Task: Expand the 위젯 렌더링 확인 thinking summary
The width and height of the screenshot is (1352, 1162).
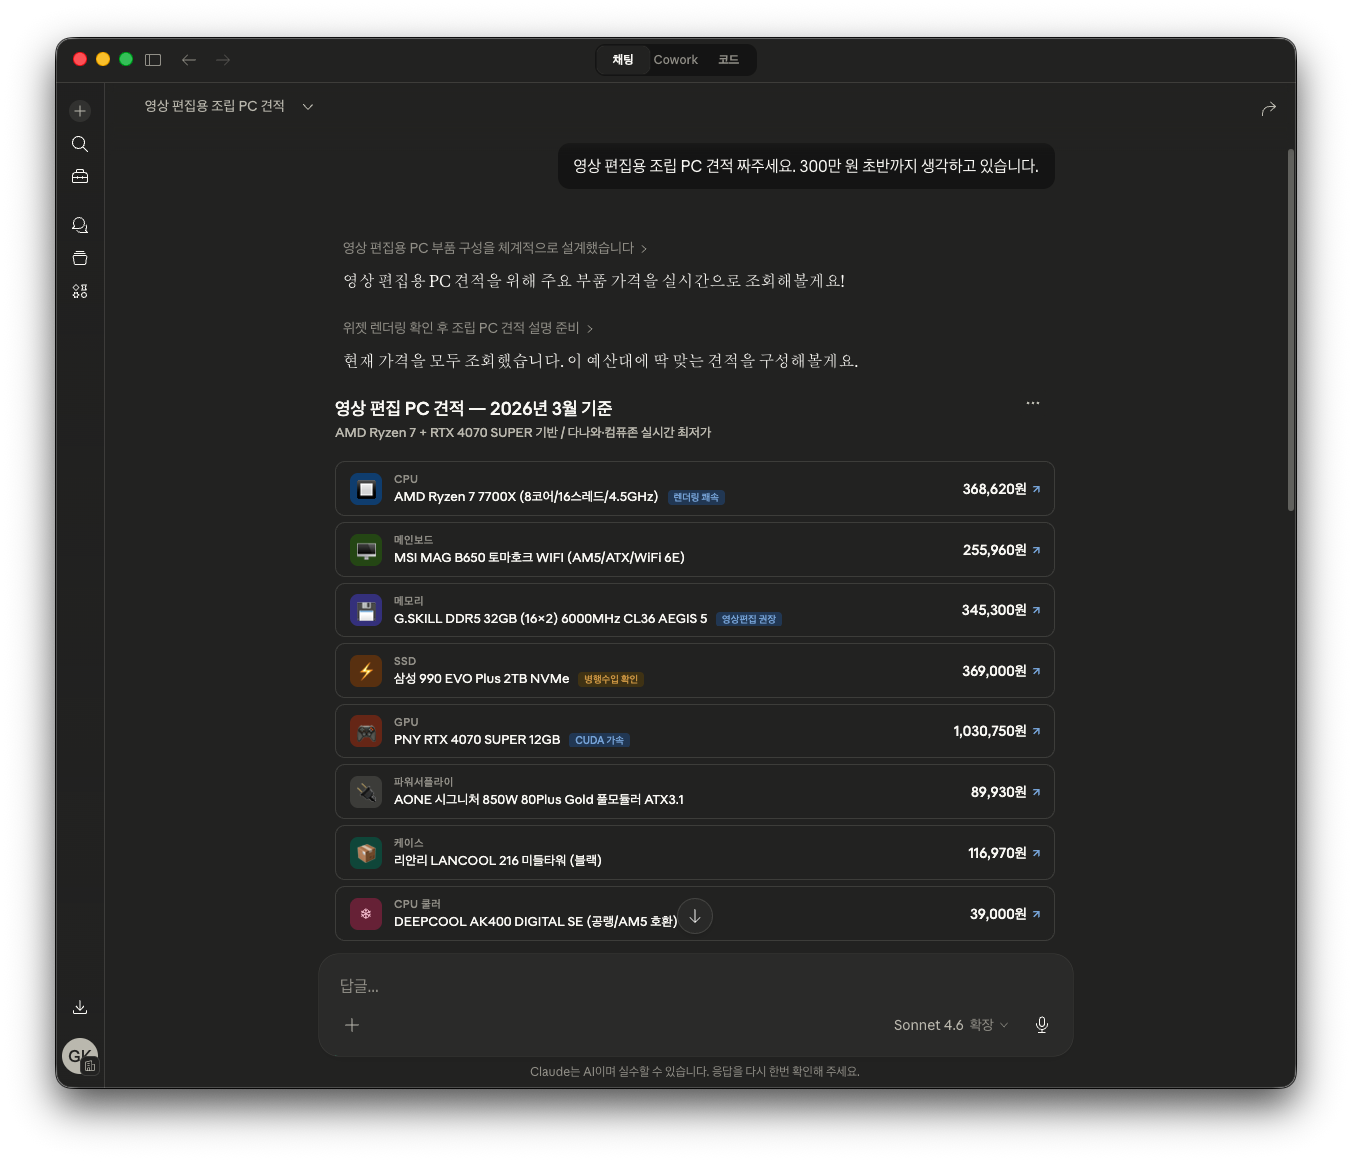Action: click(x=468, y=328)
